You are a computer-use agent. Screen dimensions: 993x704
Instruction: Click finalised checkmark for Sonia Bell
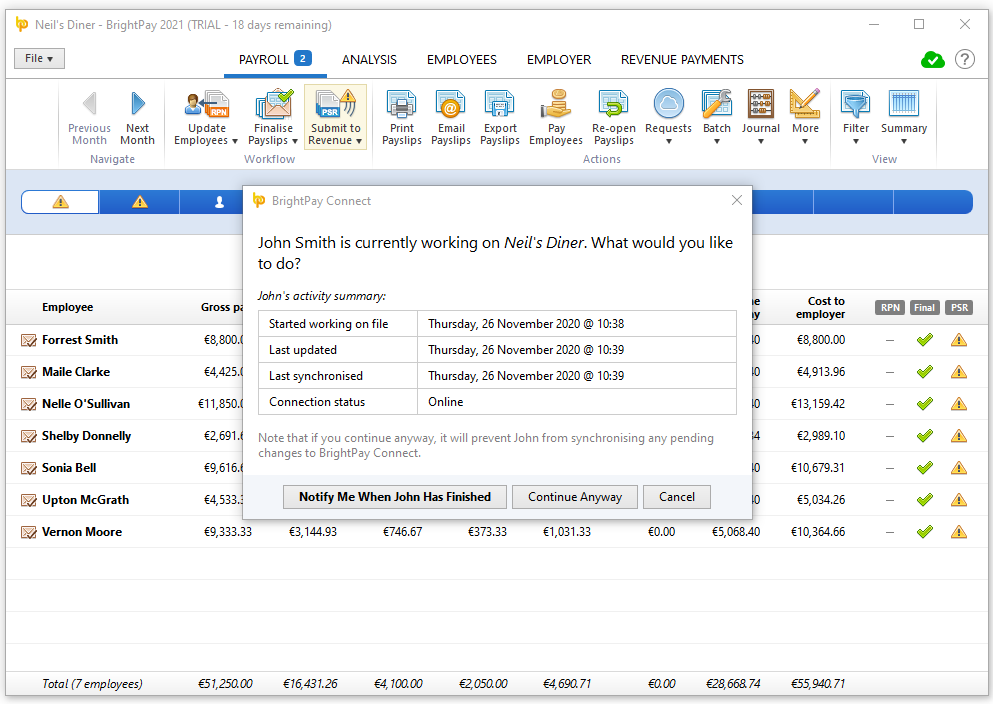[925, 468]
